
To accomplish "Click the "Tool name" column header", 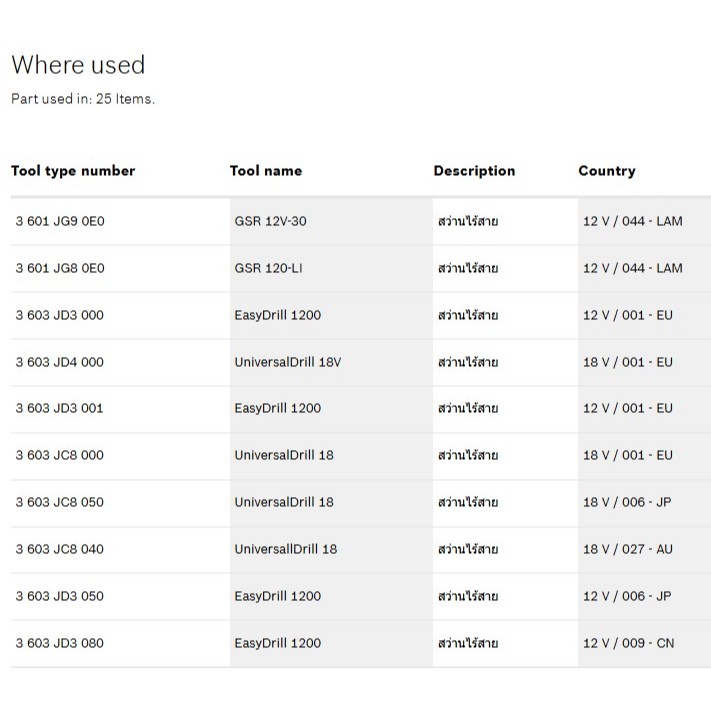I will pos(266,171).
